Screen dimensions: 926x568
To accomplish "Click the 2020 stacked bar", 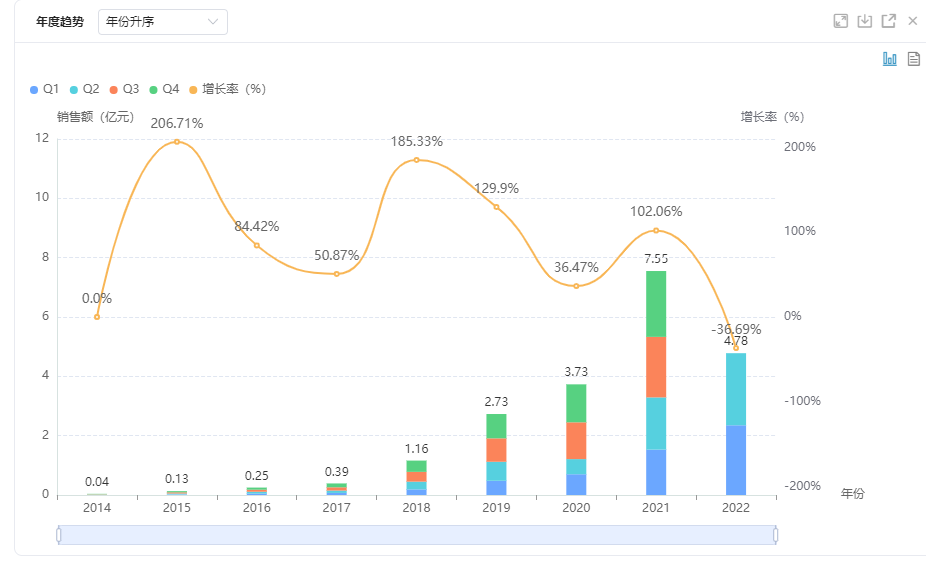I will tap(576, 439).
